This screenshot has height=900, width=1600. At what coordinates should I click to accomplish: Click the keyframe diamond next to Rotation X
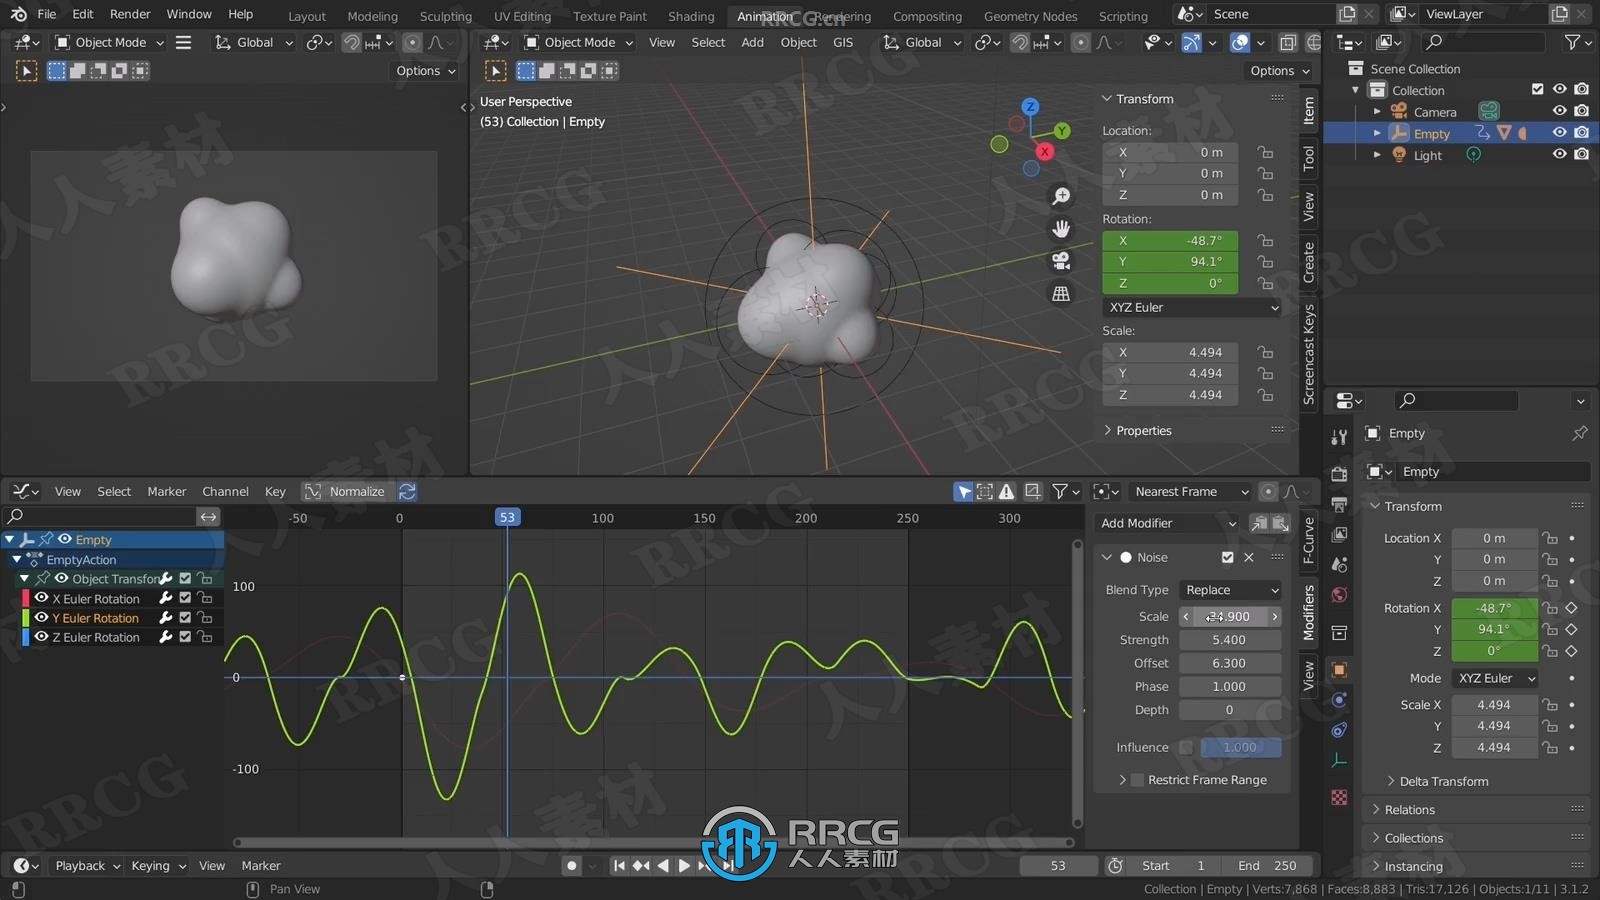click(1571, 608)
